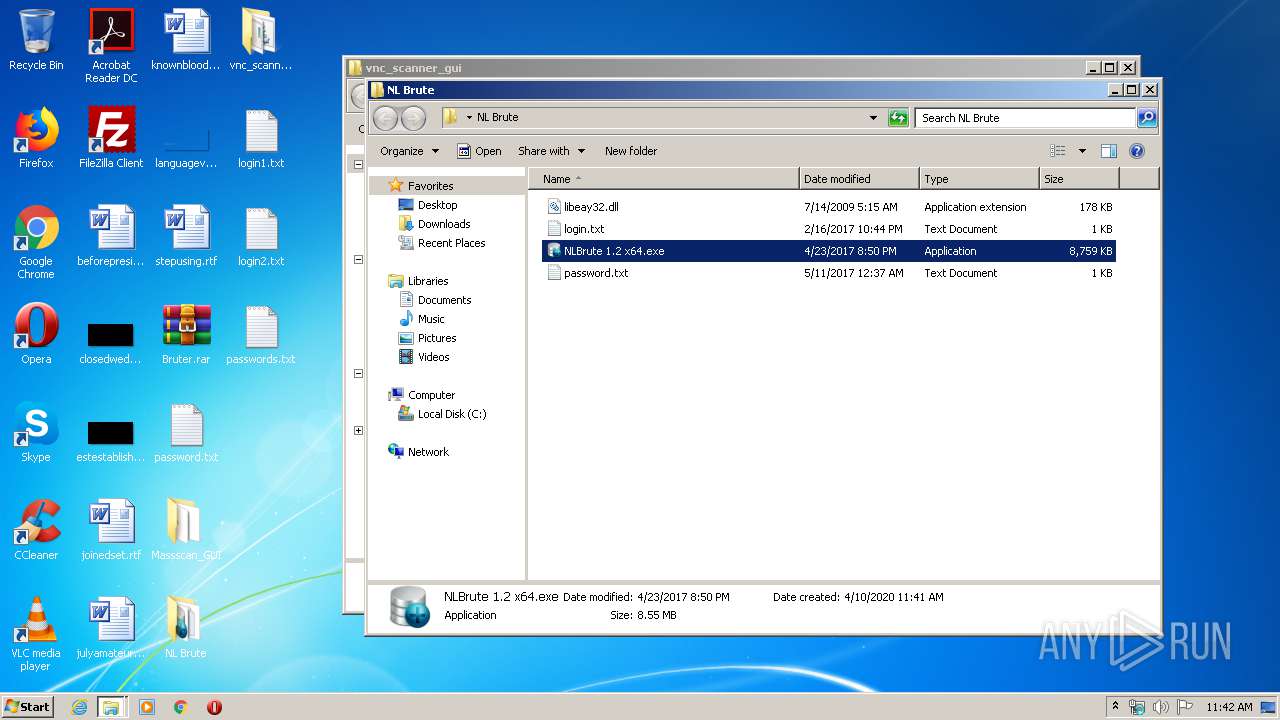
Task: Open the Organize menu
Action: point(409,151)
